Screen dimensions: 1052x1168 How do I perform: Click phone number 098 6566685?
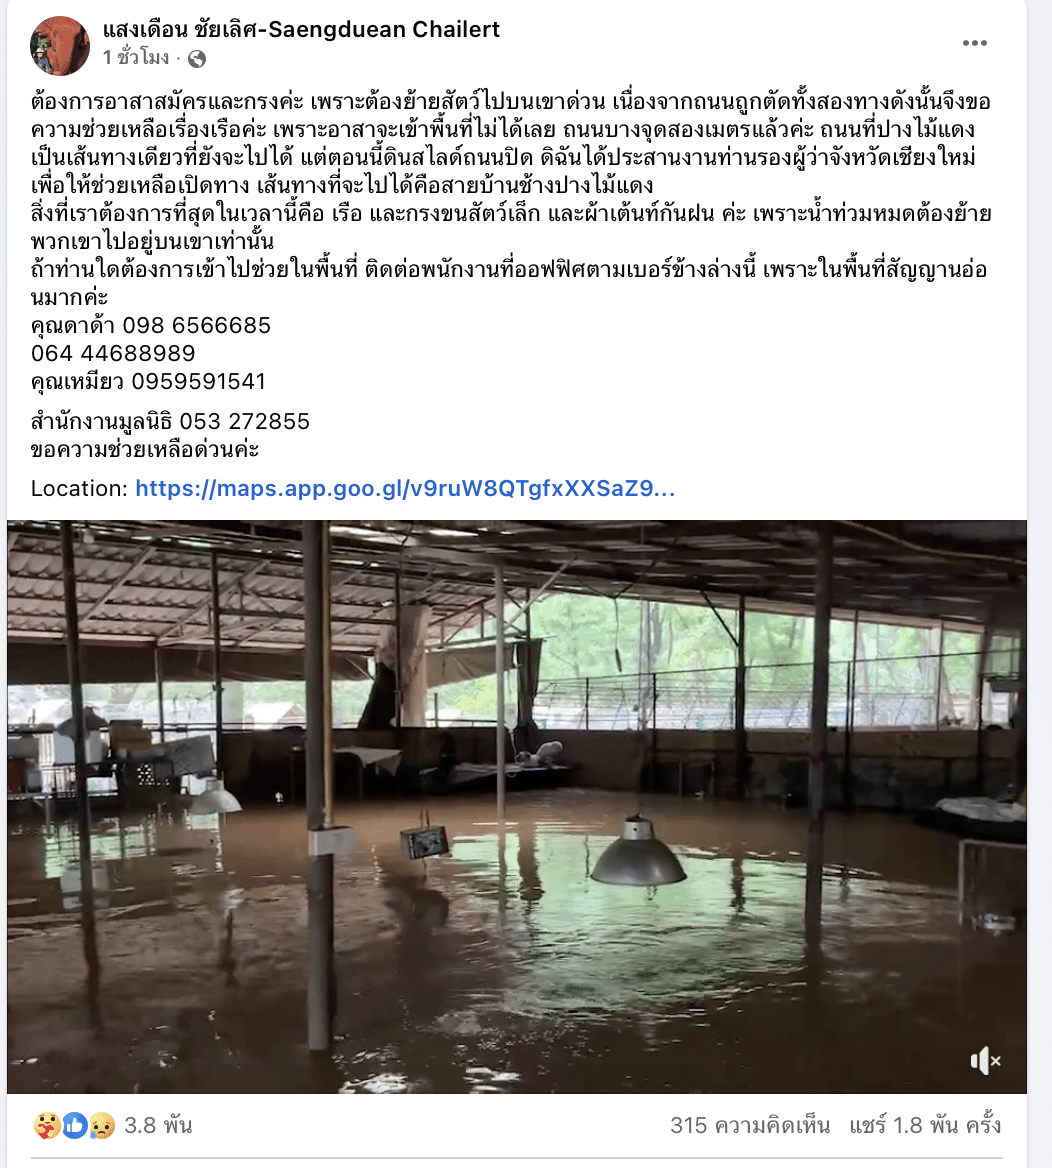[x=197, y=326]
